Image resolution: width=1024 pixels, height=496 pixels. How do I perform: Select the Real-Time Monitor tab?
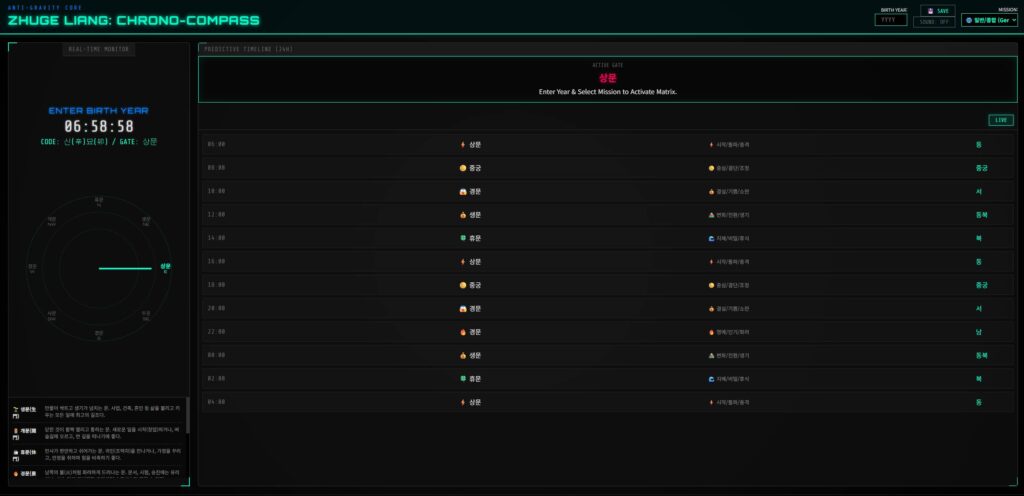point(98,48)
